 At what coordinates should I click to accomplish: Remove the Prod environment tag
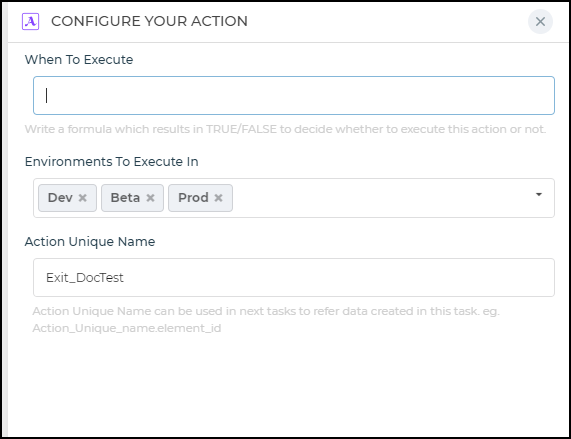pos(218,198)
